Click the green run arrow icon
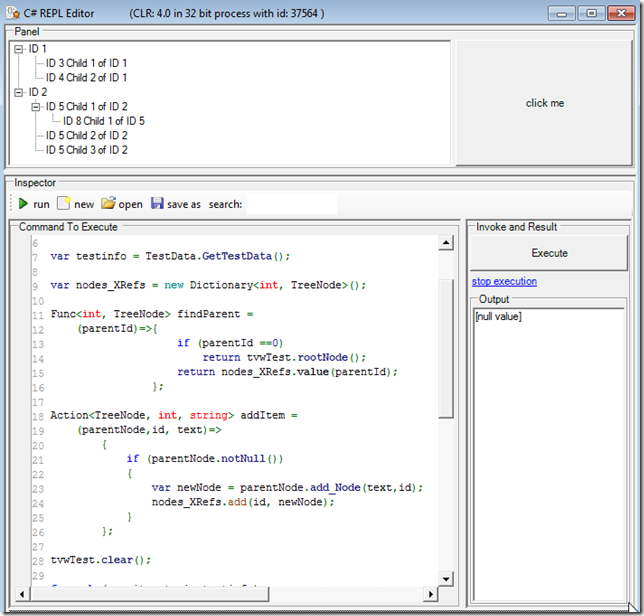The image size is (644, 616). point(23,204)
